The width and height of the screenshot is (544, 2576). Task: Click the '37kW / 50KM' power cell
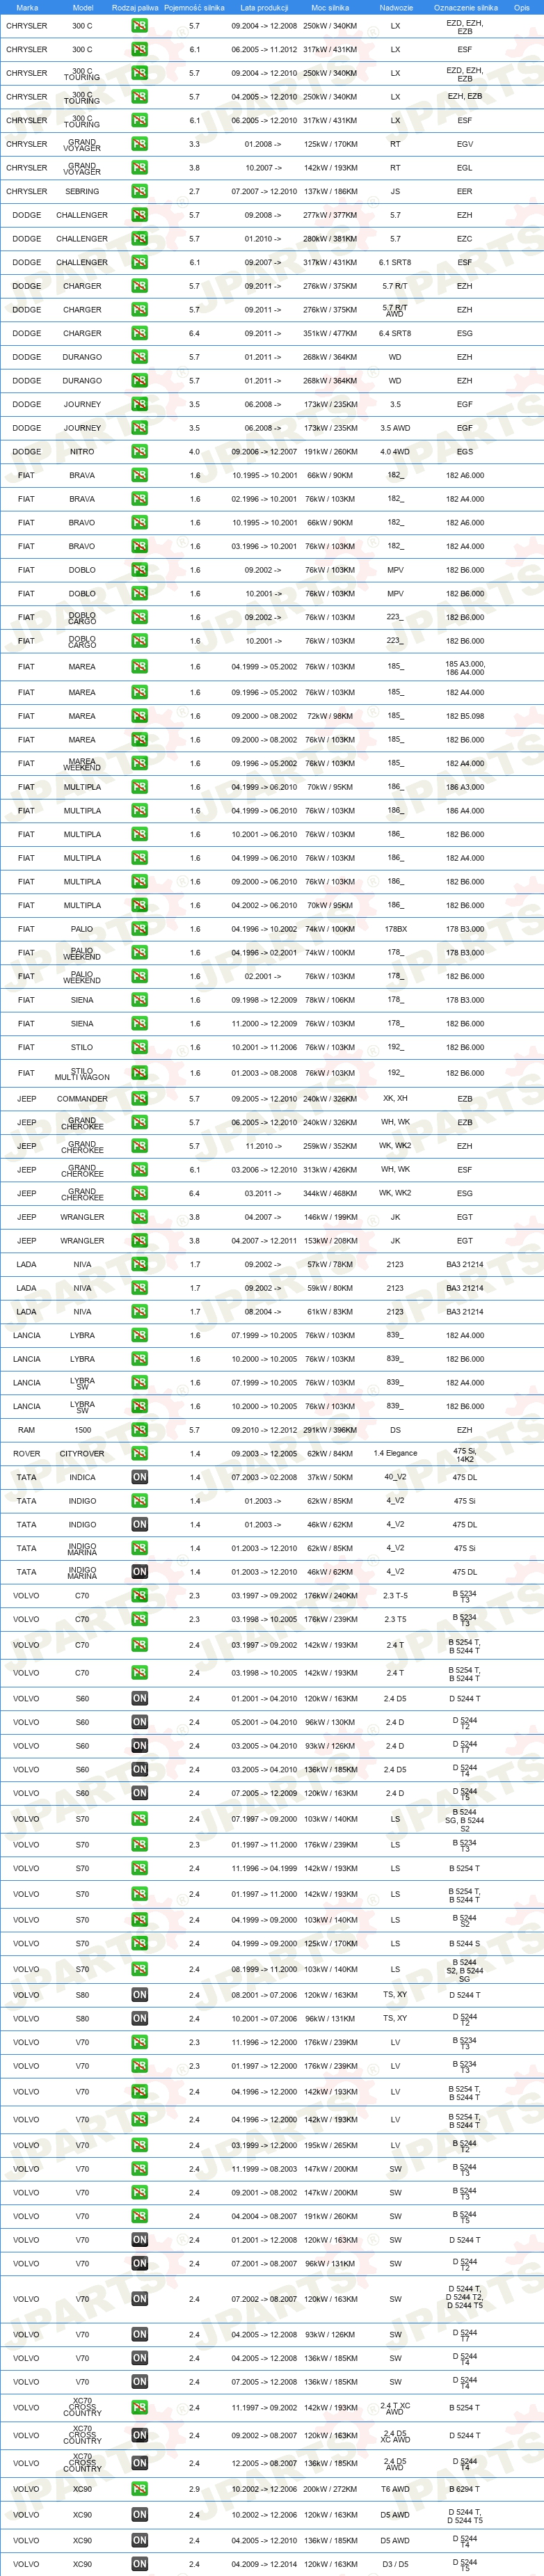pyautogui.click(x=330, y=1477)
